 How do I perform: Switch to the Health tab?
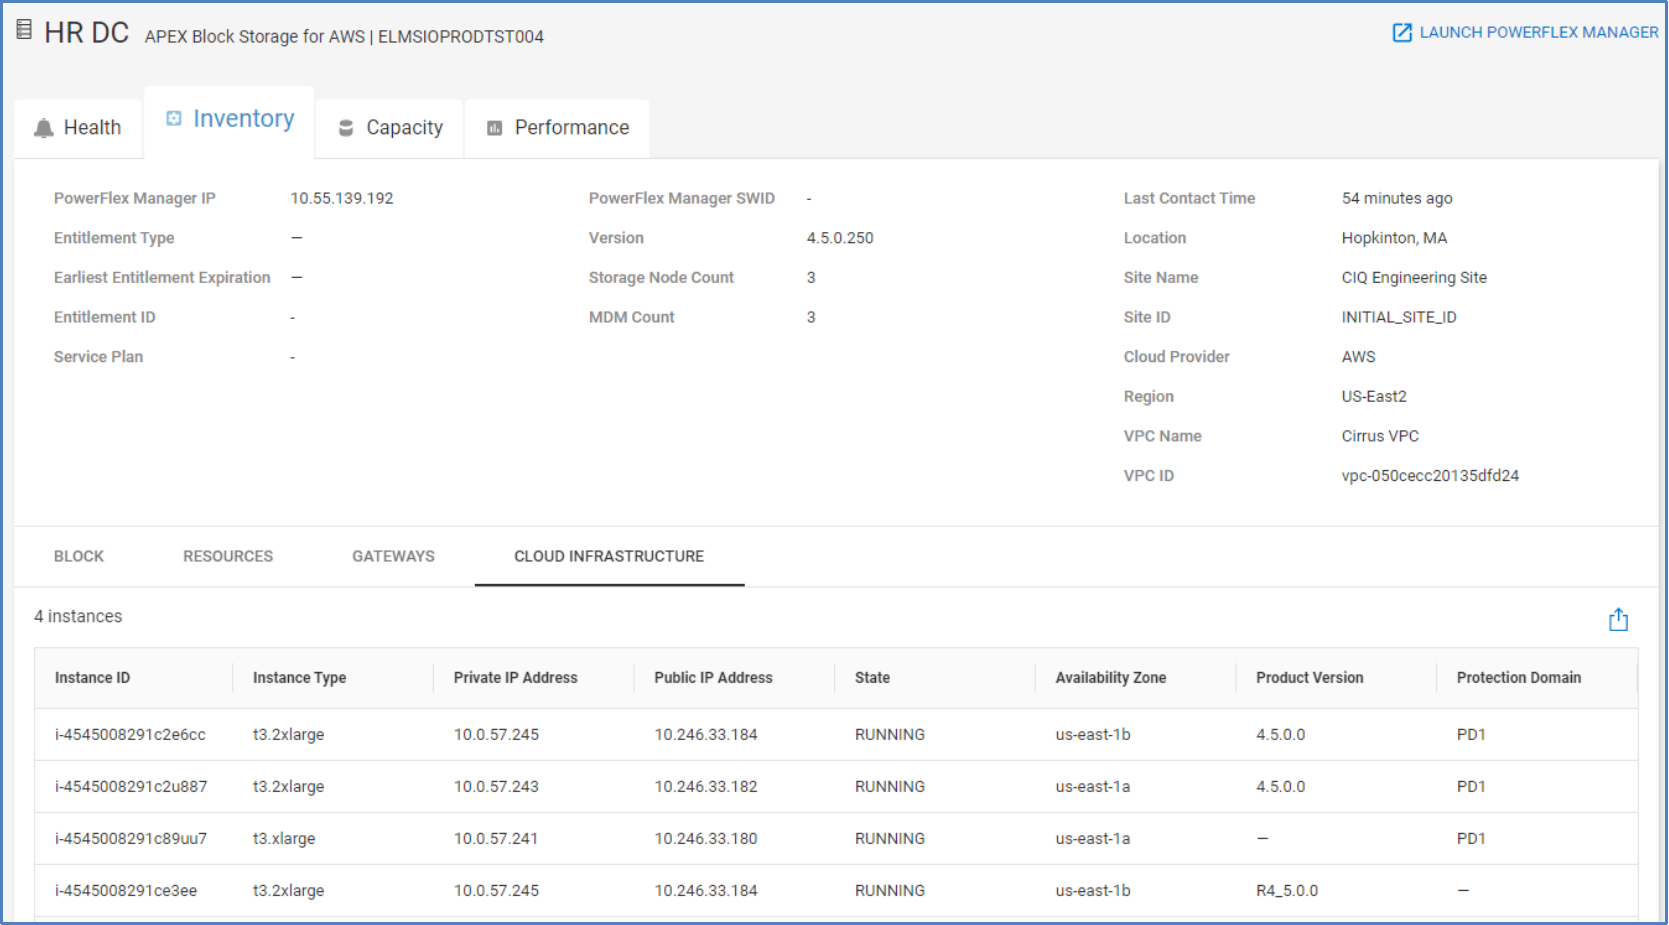(x=79, y=128)
